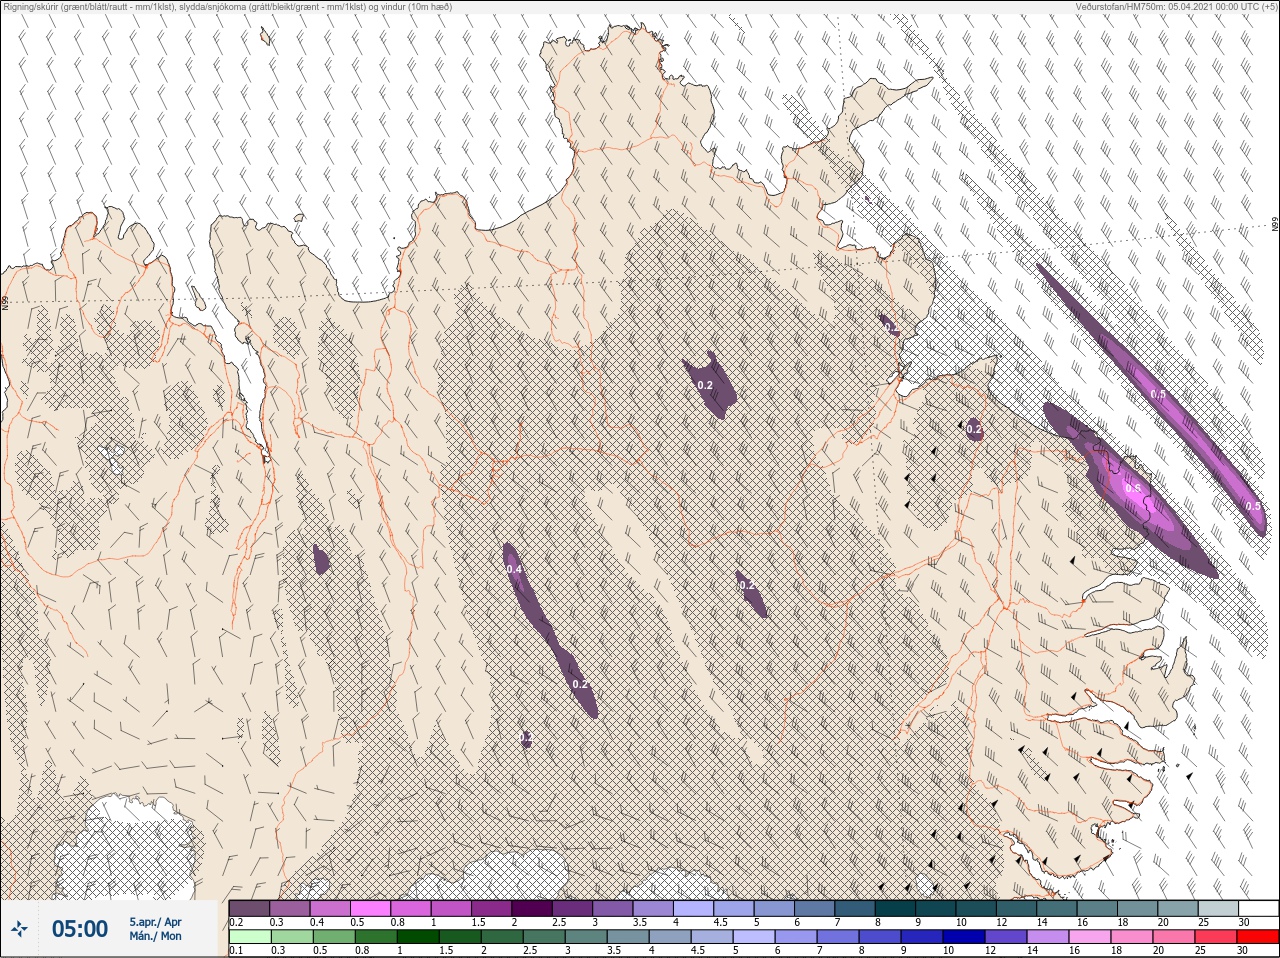Select the 30 white snow legend swatch
The height and width of the screenshot is (958, 1280).
[1259, 908]
